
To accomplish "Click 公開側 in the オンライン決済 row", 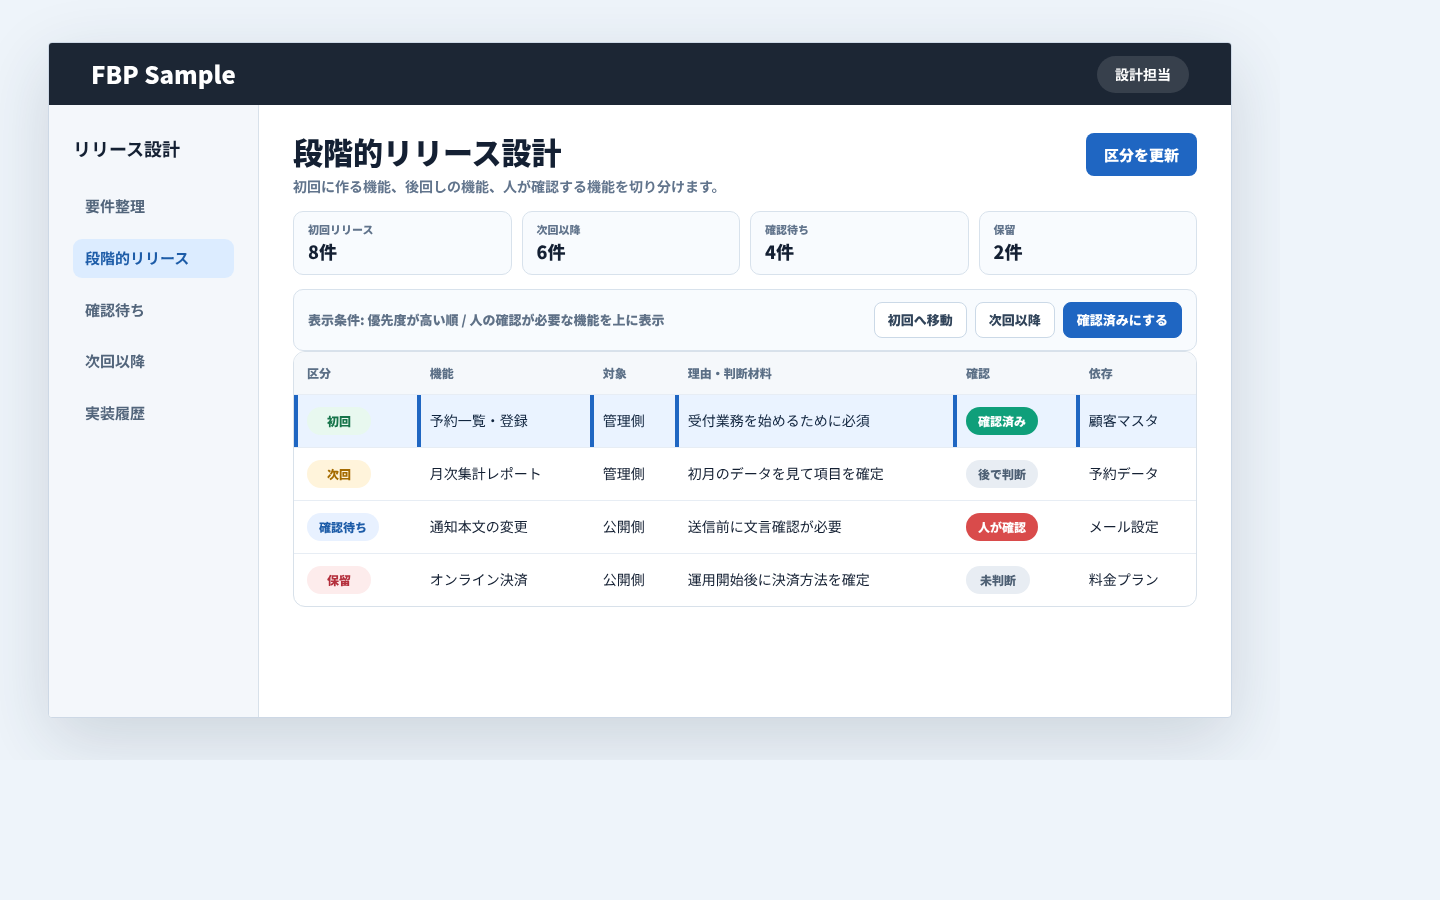I will pyautogui.click(x=624, y=580).
